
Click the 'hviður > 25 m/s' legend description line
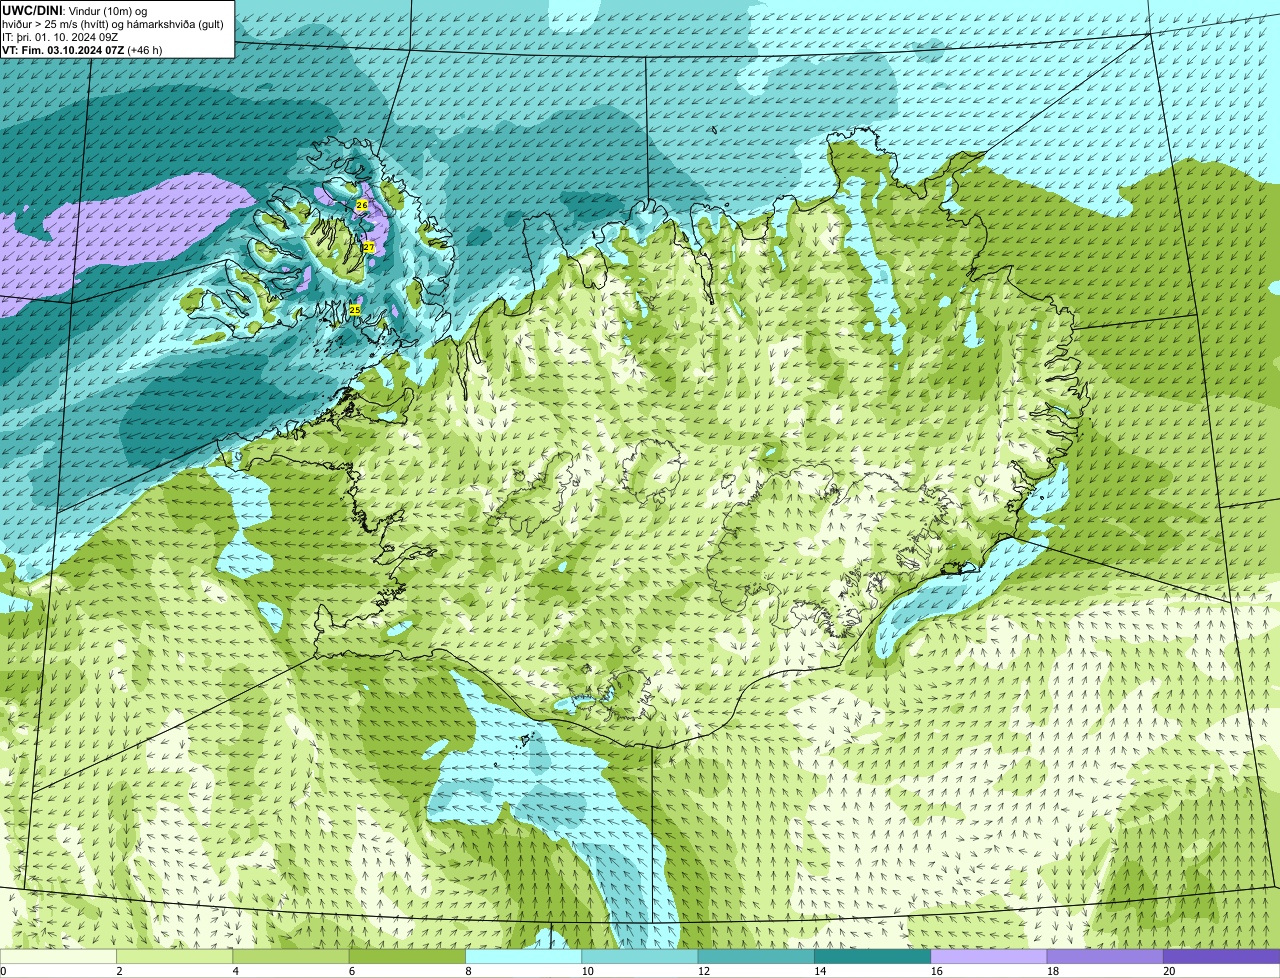pyautogui.click(x=113, y=23)
